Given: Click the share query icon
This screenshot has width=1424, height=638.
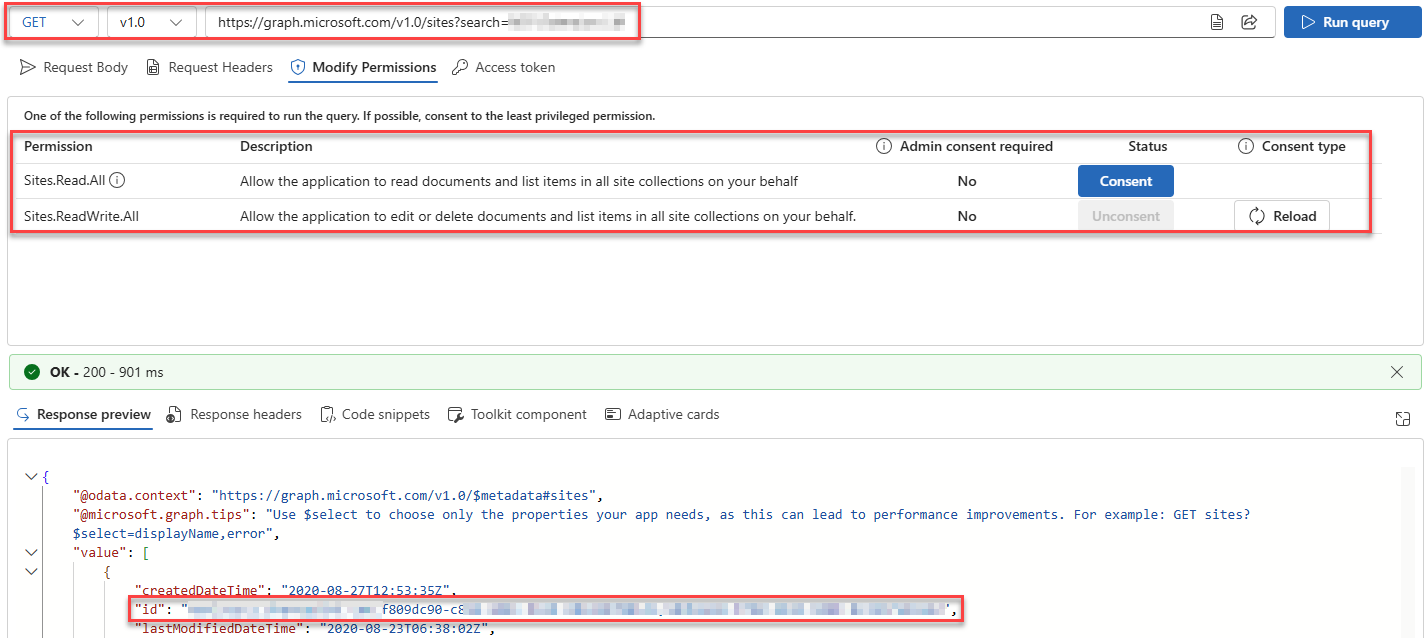Looking at the screenshot, I should pyautogui.click(x=1249, y=22).
